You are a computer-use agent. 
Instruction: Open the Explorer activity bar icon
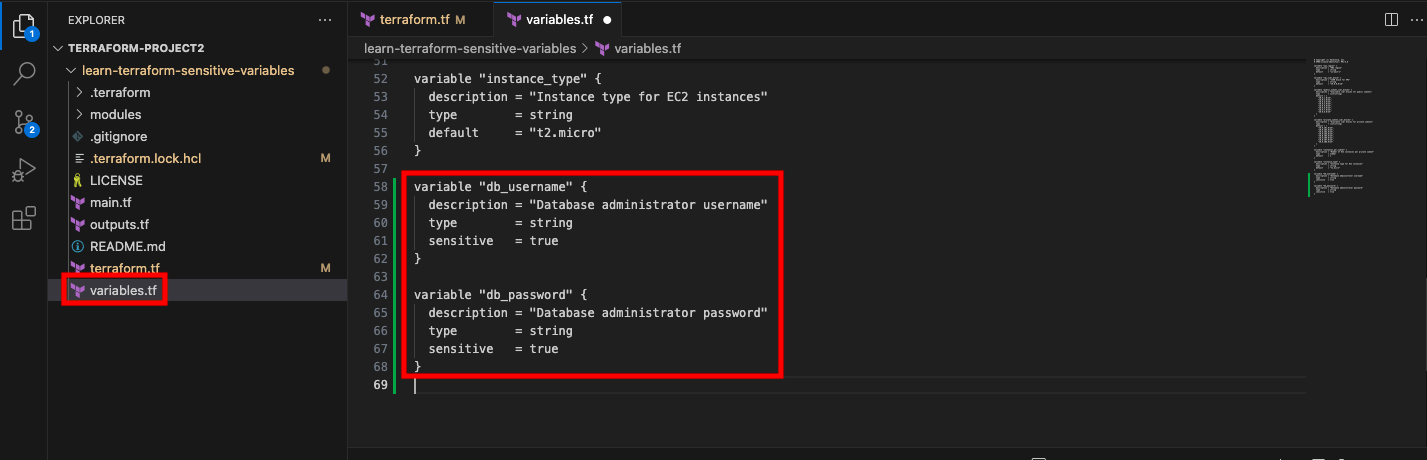(x=23, y=25)
